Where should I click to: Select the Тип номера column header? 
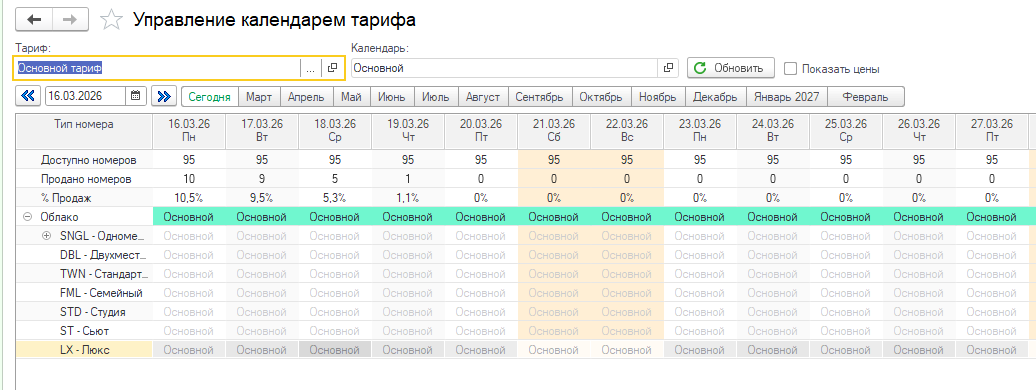[85, 131]
